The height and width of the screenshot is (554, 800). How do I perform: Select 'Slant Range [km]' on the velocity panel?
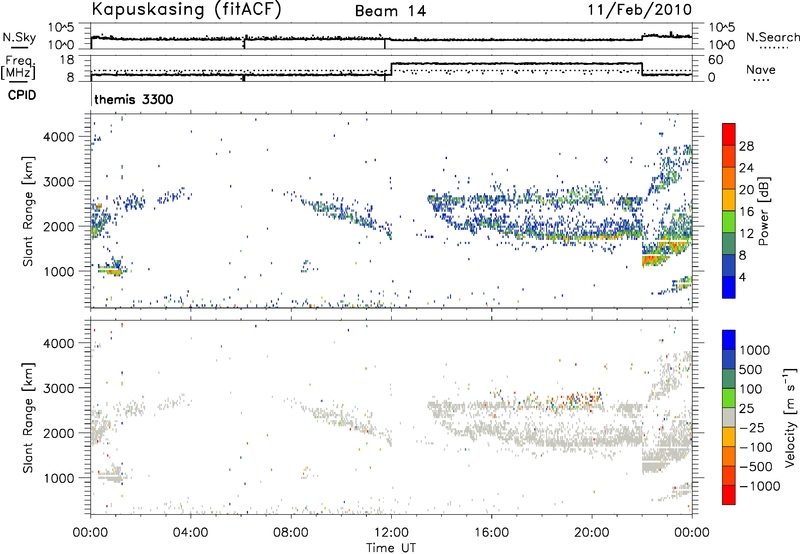[x=29, y=417]
